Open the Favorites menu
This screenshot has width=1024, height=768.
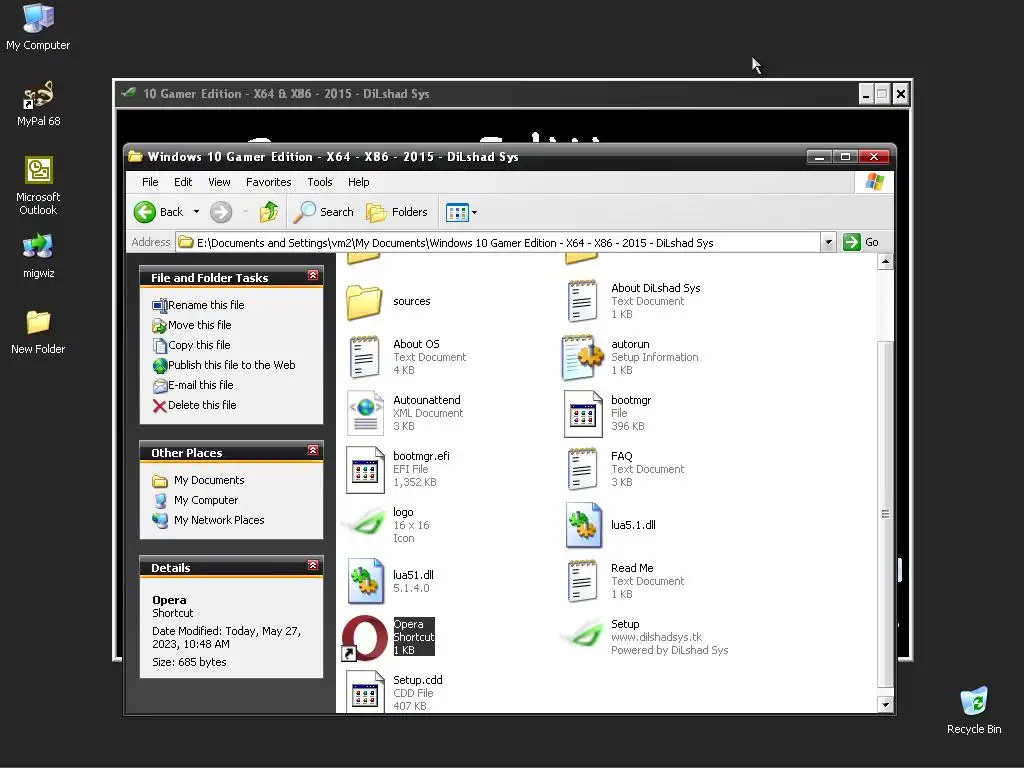click(x=268, y=182)
